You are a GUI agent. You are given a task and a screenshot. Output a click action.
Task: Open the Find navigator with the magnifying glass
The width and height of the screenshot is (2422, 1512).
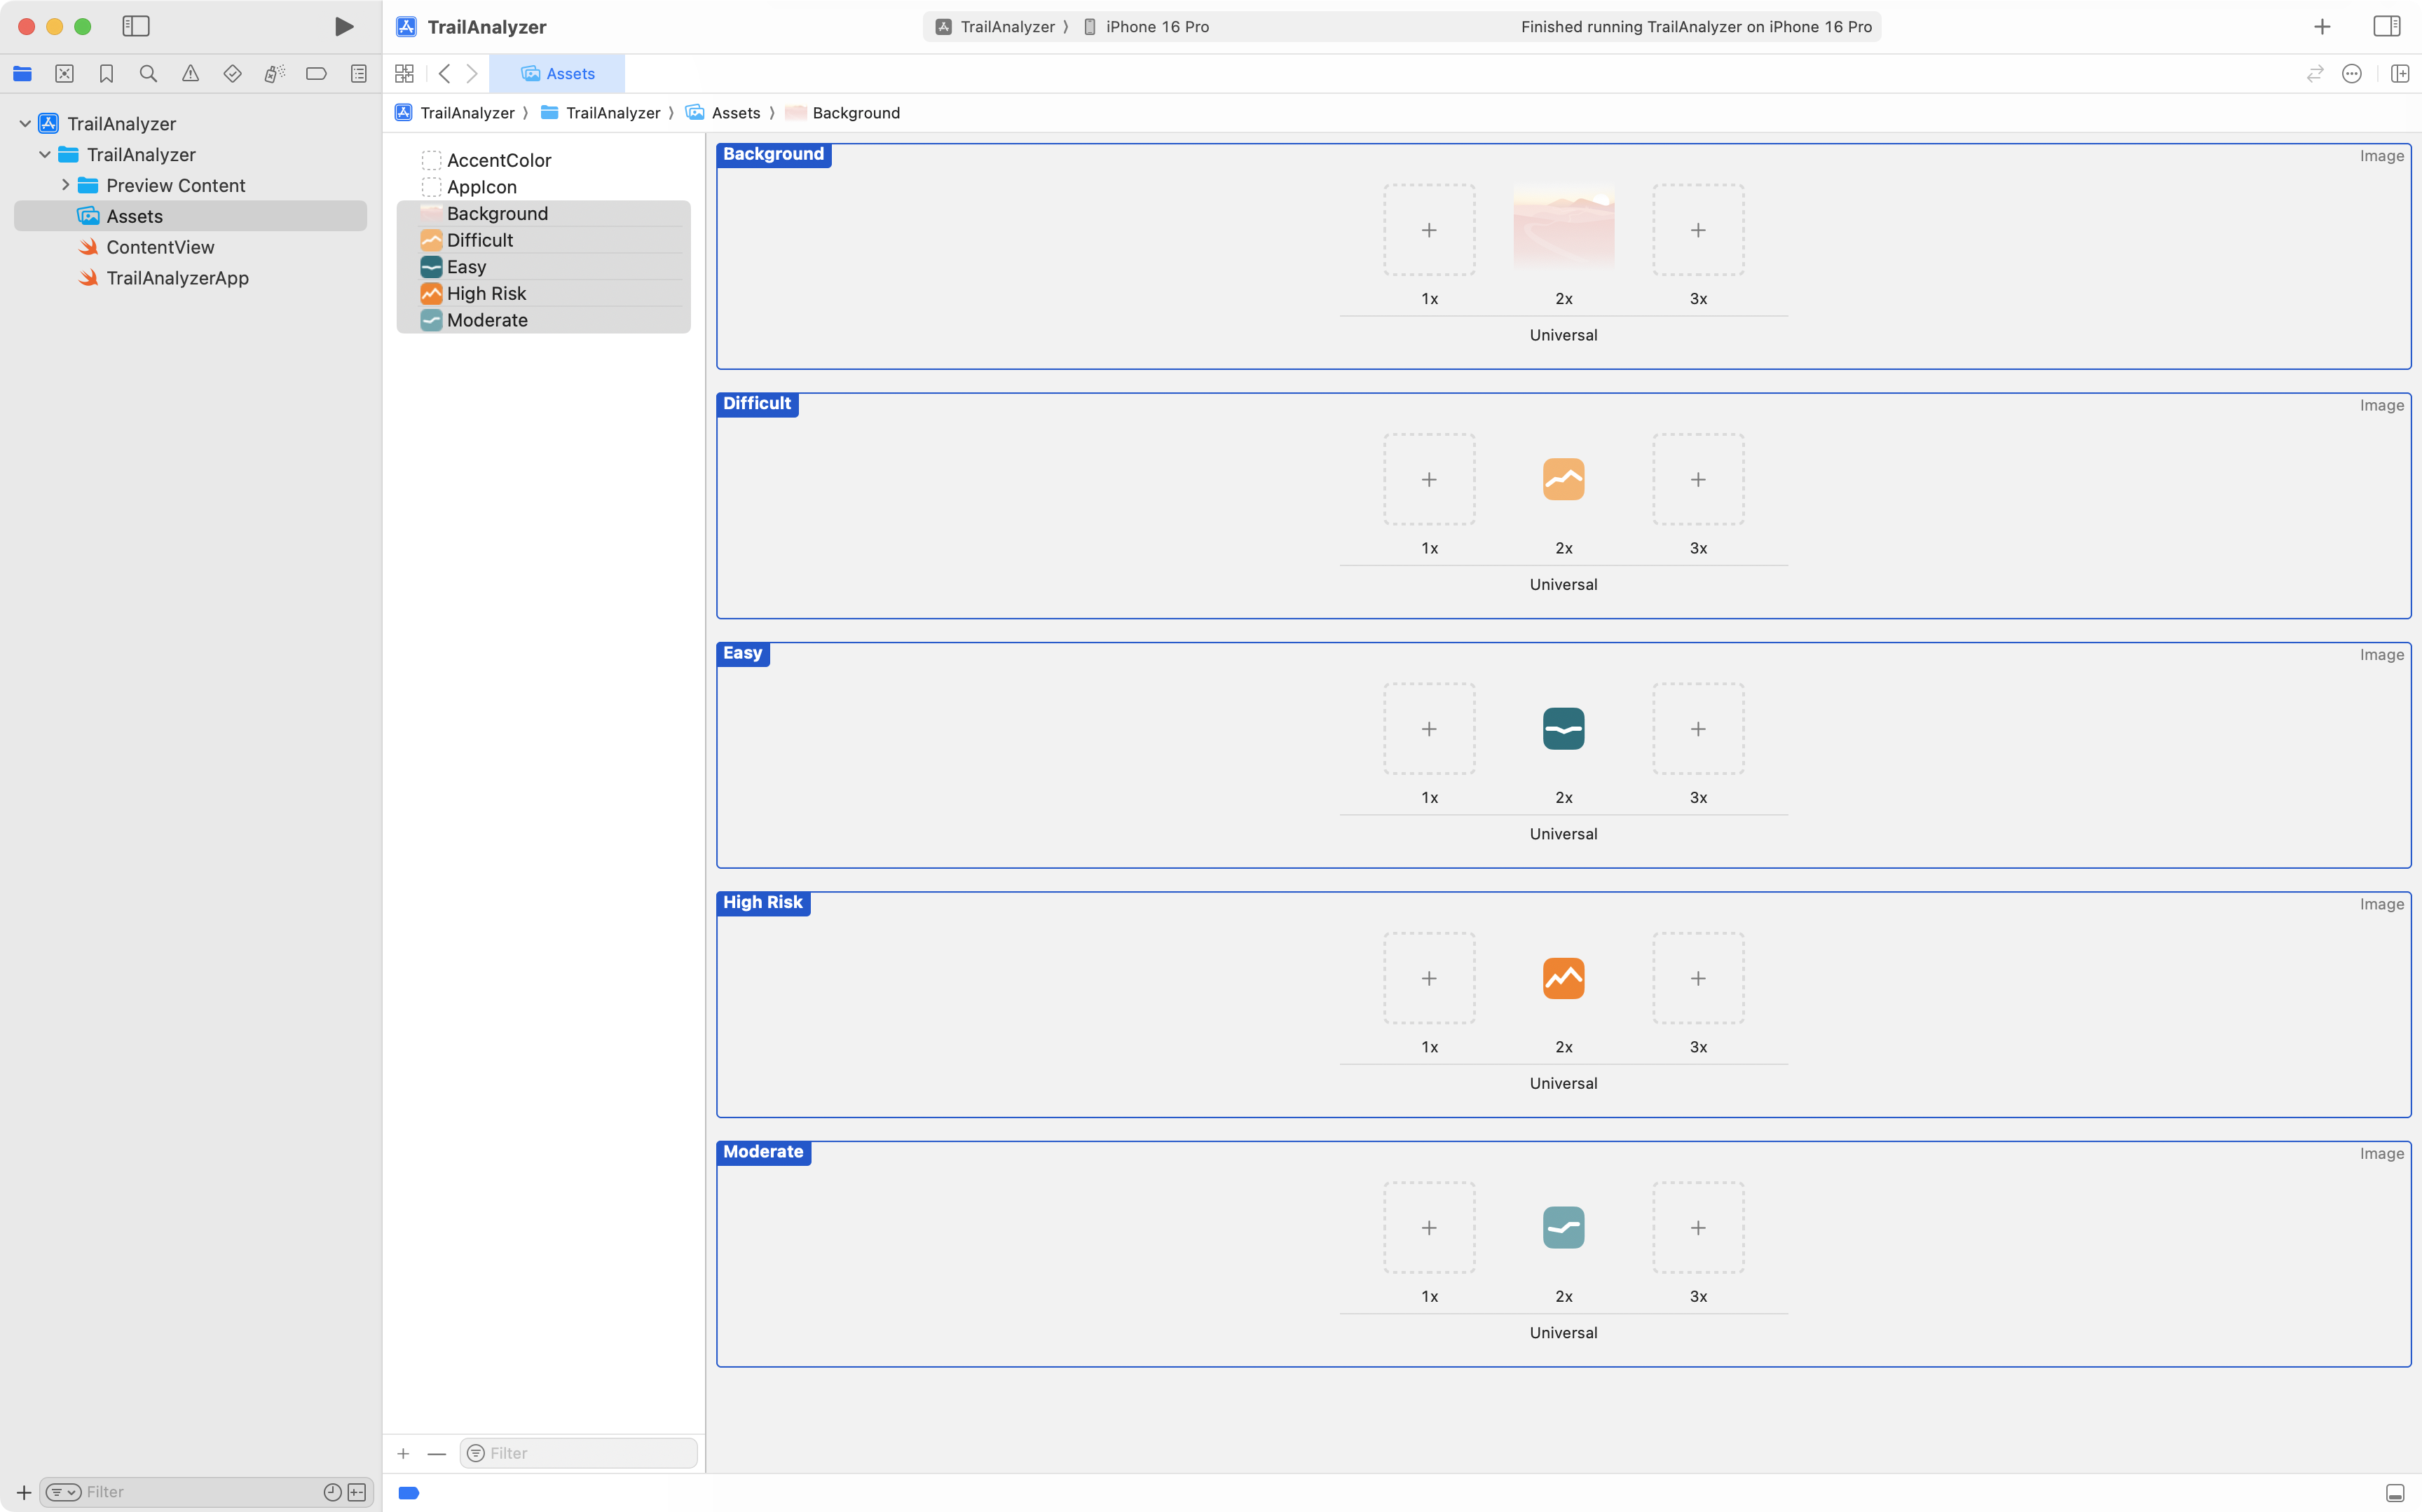tap(148, 73)
